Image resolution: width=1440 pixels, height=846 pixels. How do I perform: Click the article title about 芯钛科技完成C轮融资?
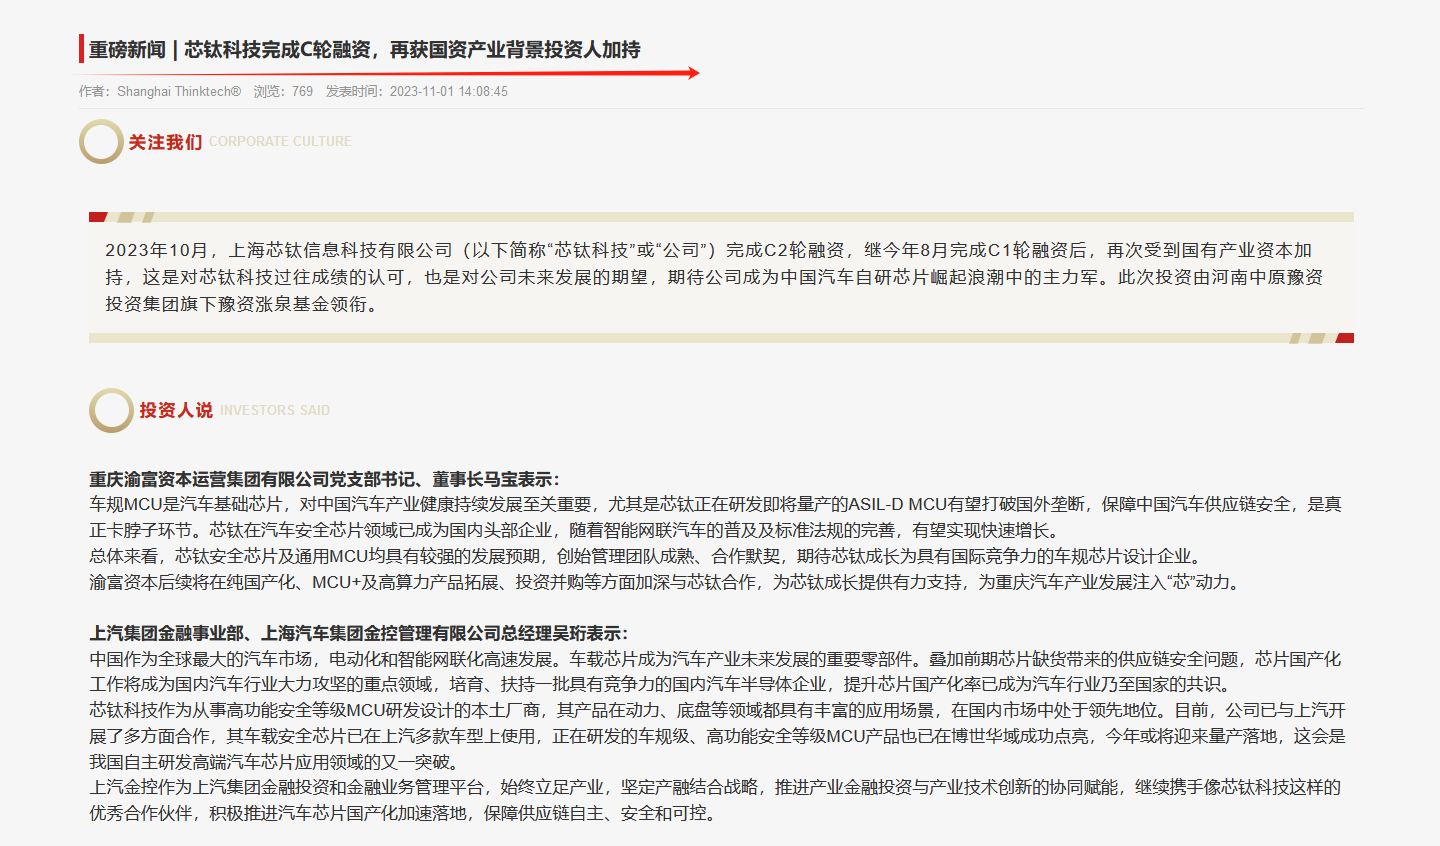(365, 49)
